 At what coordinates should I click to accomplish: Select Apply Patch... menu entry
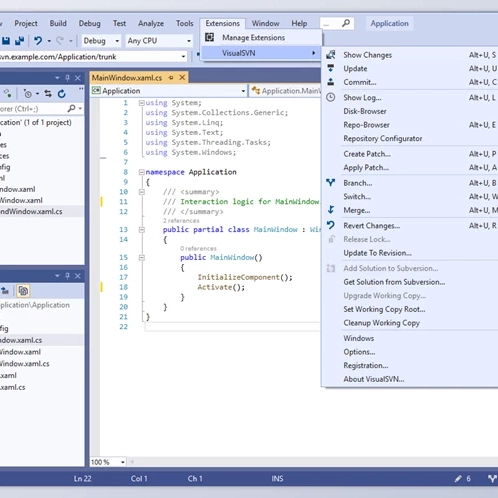tap(366, 167)
